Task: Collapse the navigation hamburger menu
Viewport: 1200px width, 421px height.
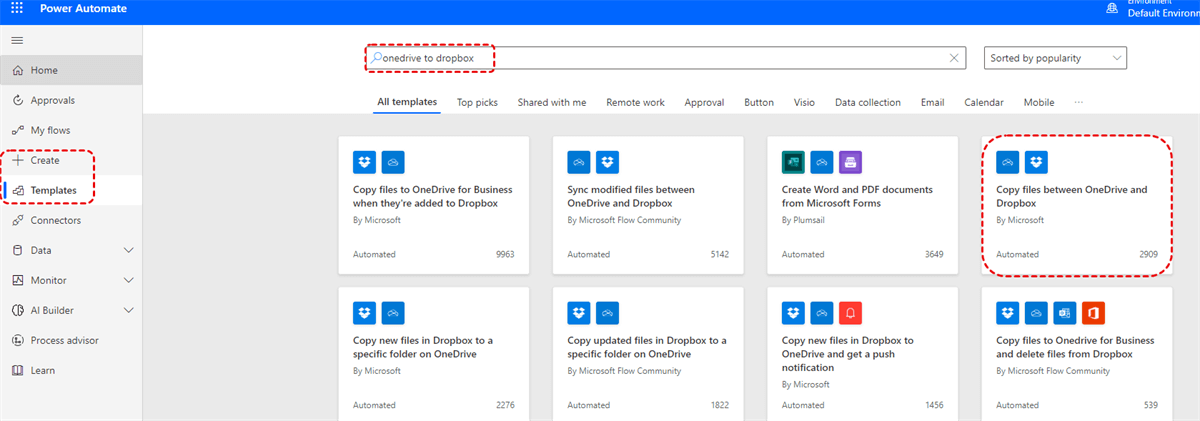Action: pyautogui.click(x=17, y=40)
